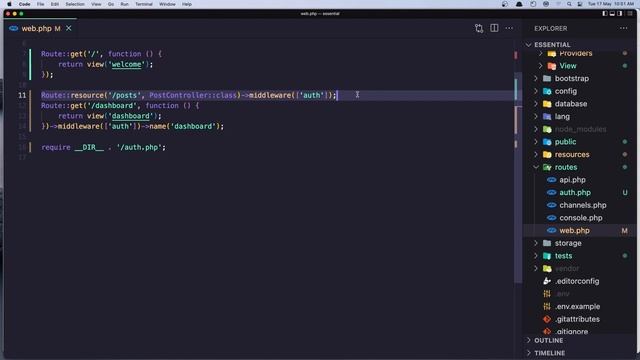Open the Selection menu
640x360 pixels.
coord(75,4)
